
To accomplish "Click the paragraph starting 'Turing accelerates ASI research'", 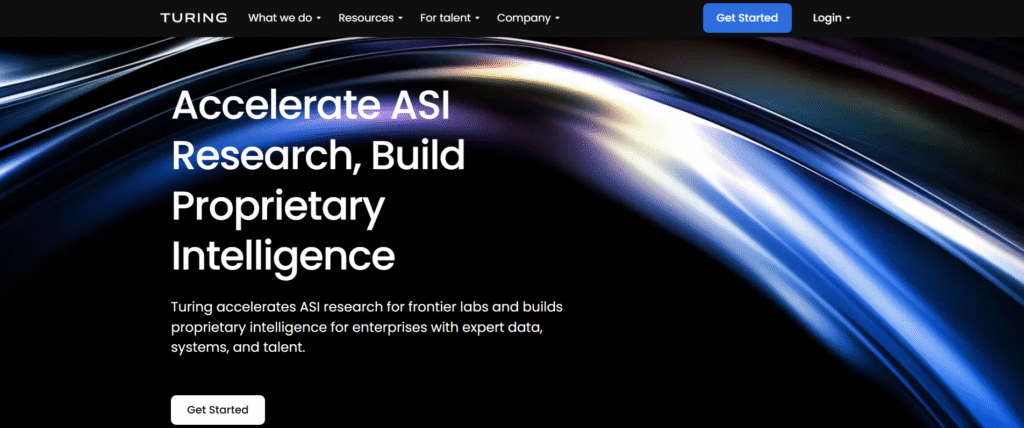I will pos(367,327).
